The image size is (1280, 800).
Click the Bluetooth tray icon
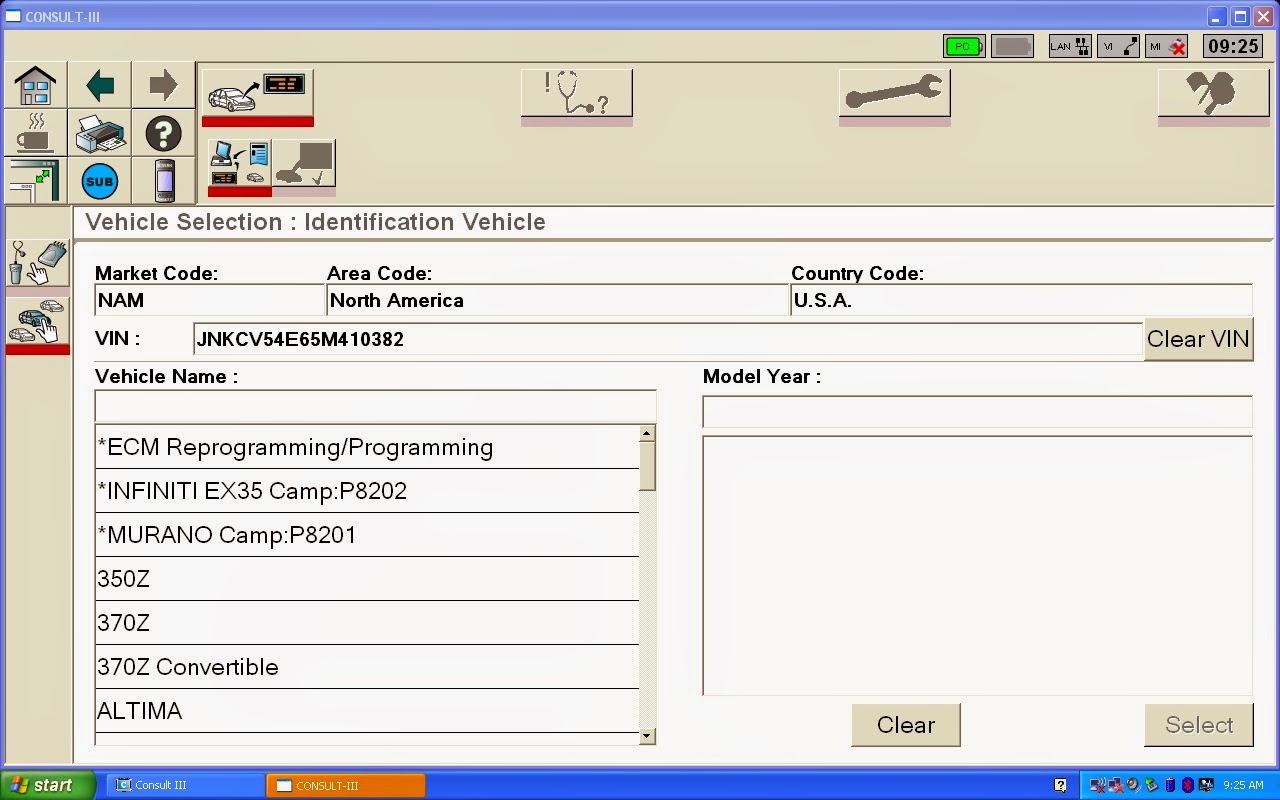point(1187,785)
